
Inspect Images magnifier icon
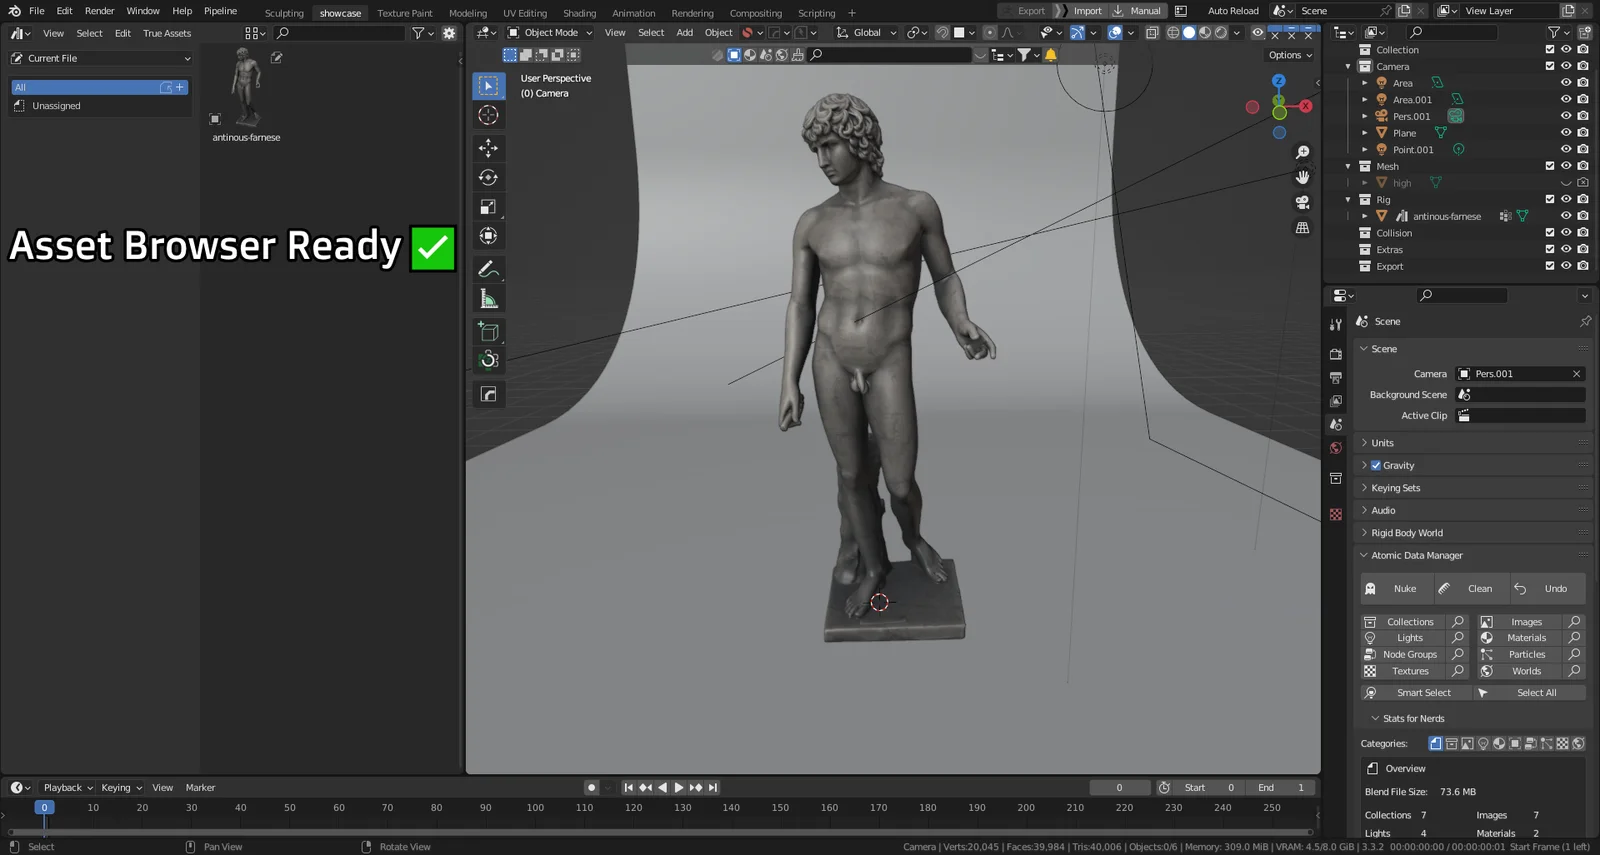tap(1575, 622)
